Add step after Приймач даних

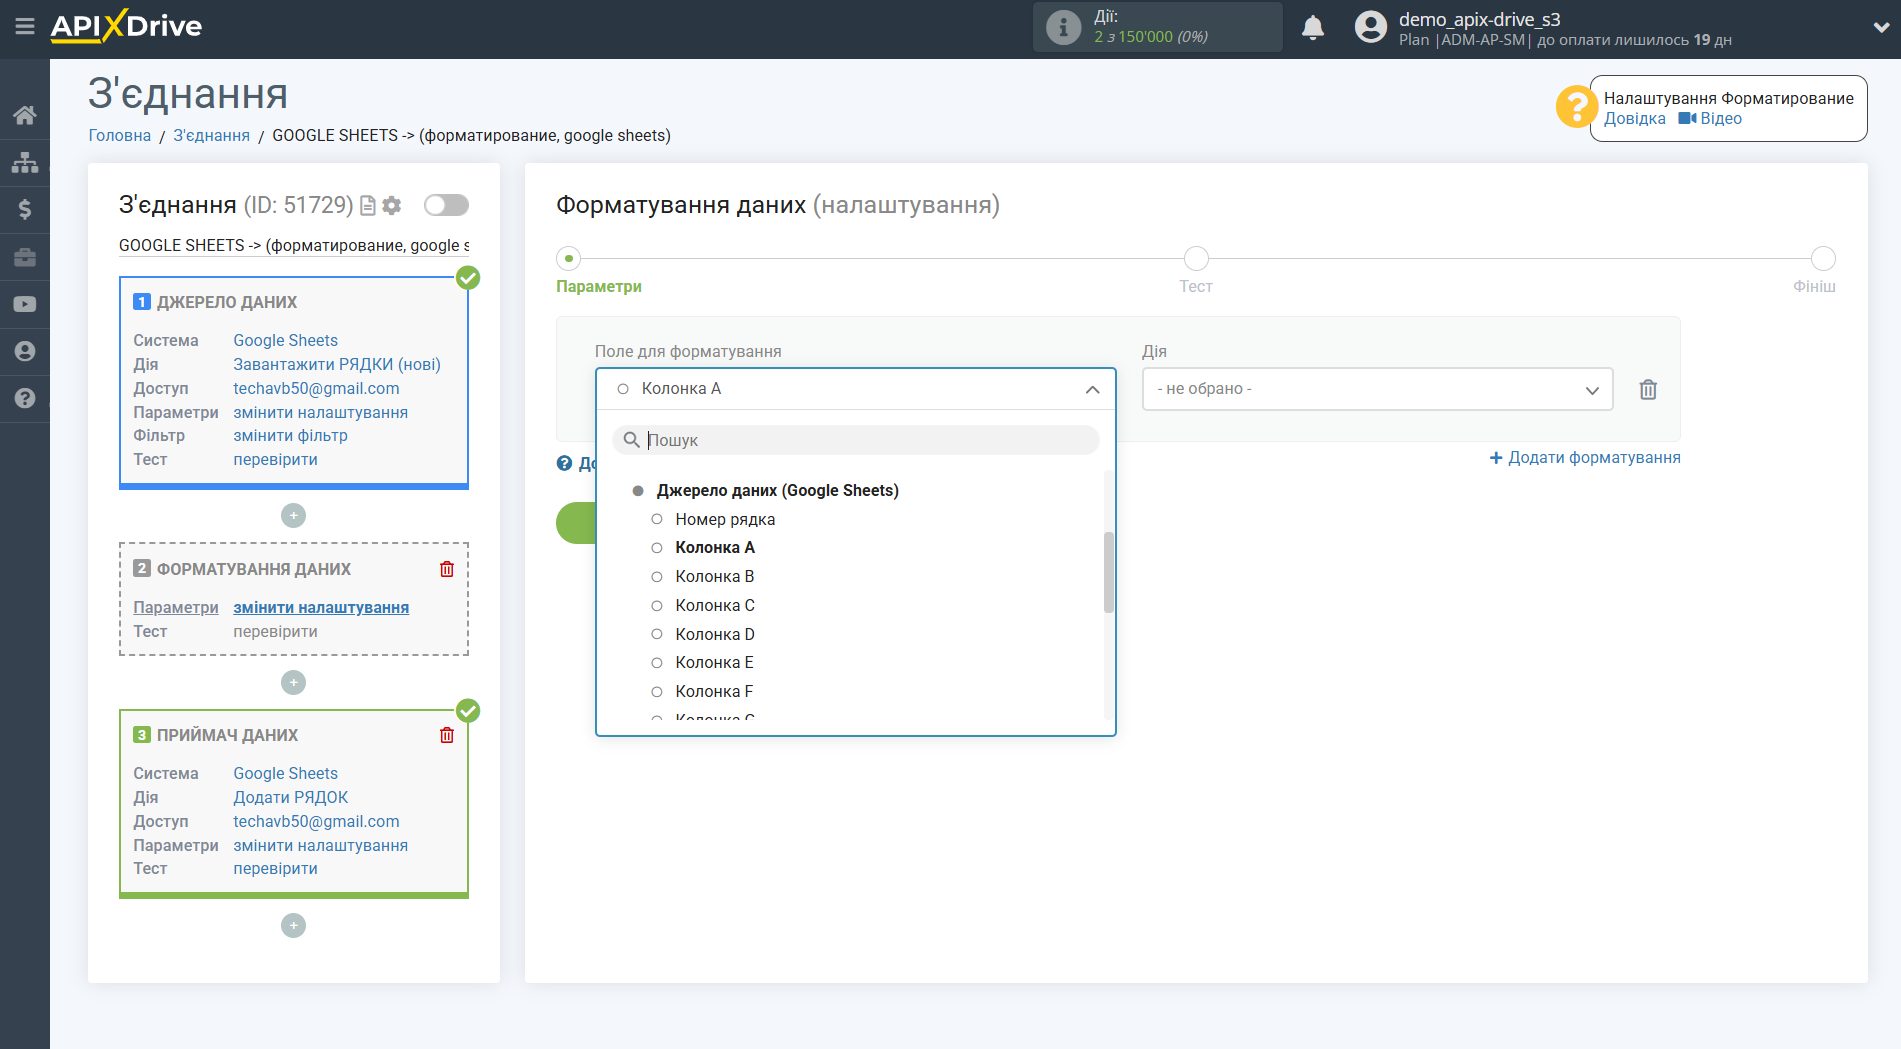point(293,925)
